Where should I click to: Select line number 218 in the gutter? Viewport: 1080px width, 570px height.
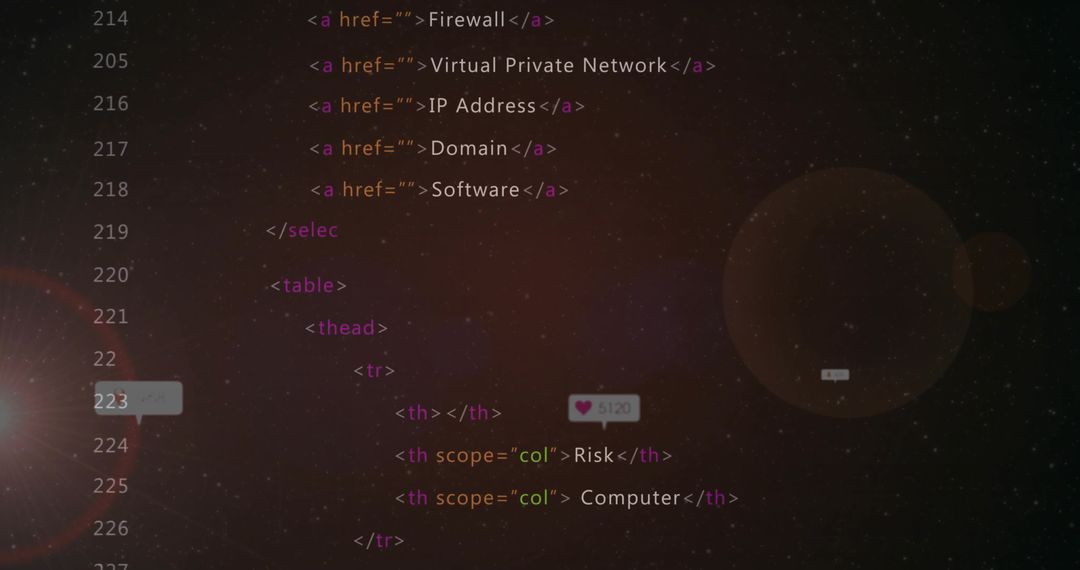[x=111, y=189]
